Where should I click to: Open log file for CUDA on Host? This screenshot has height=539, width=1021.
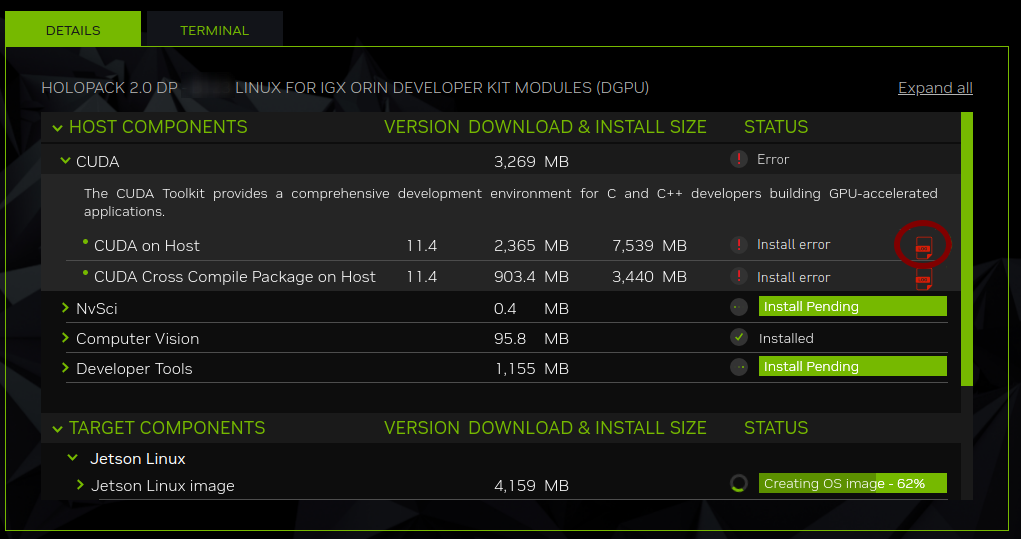pos(923,247)
